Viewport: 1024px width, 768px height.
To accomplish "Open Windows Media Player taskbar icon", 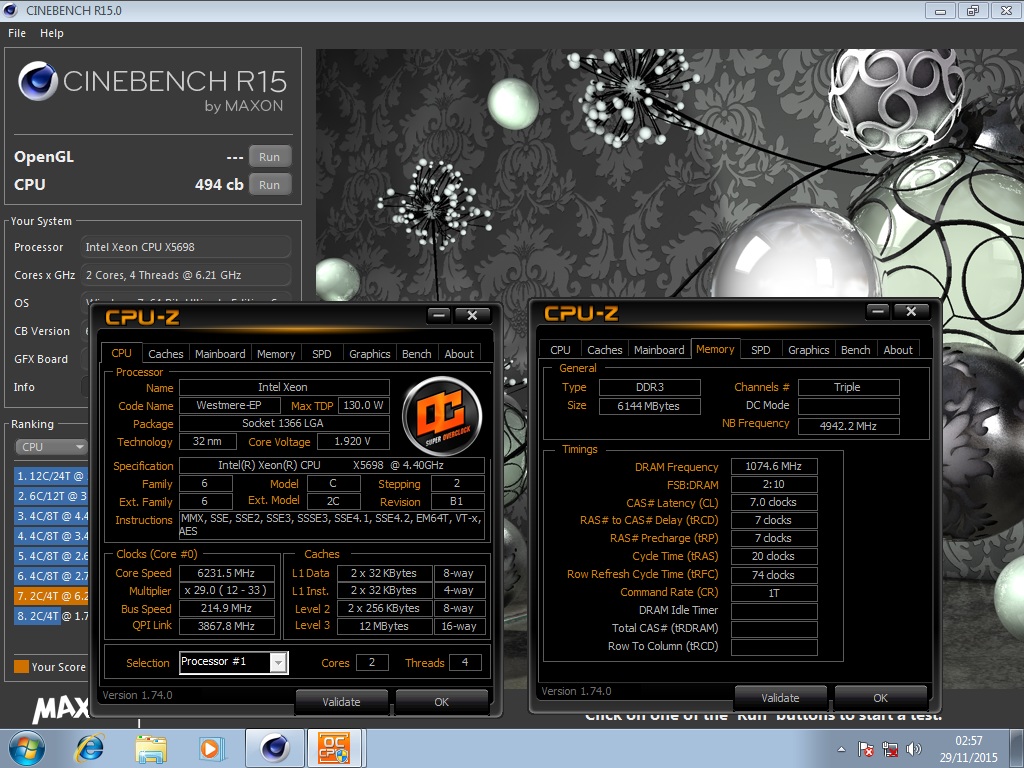I will point(211,748).
